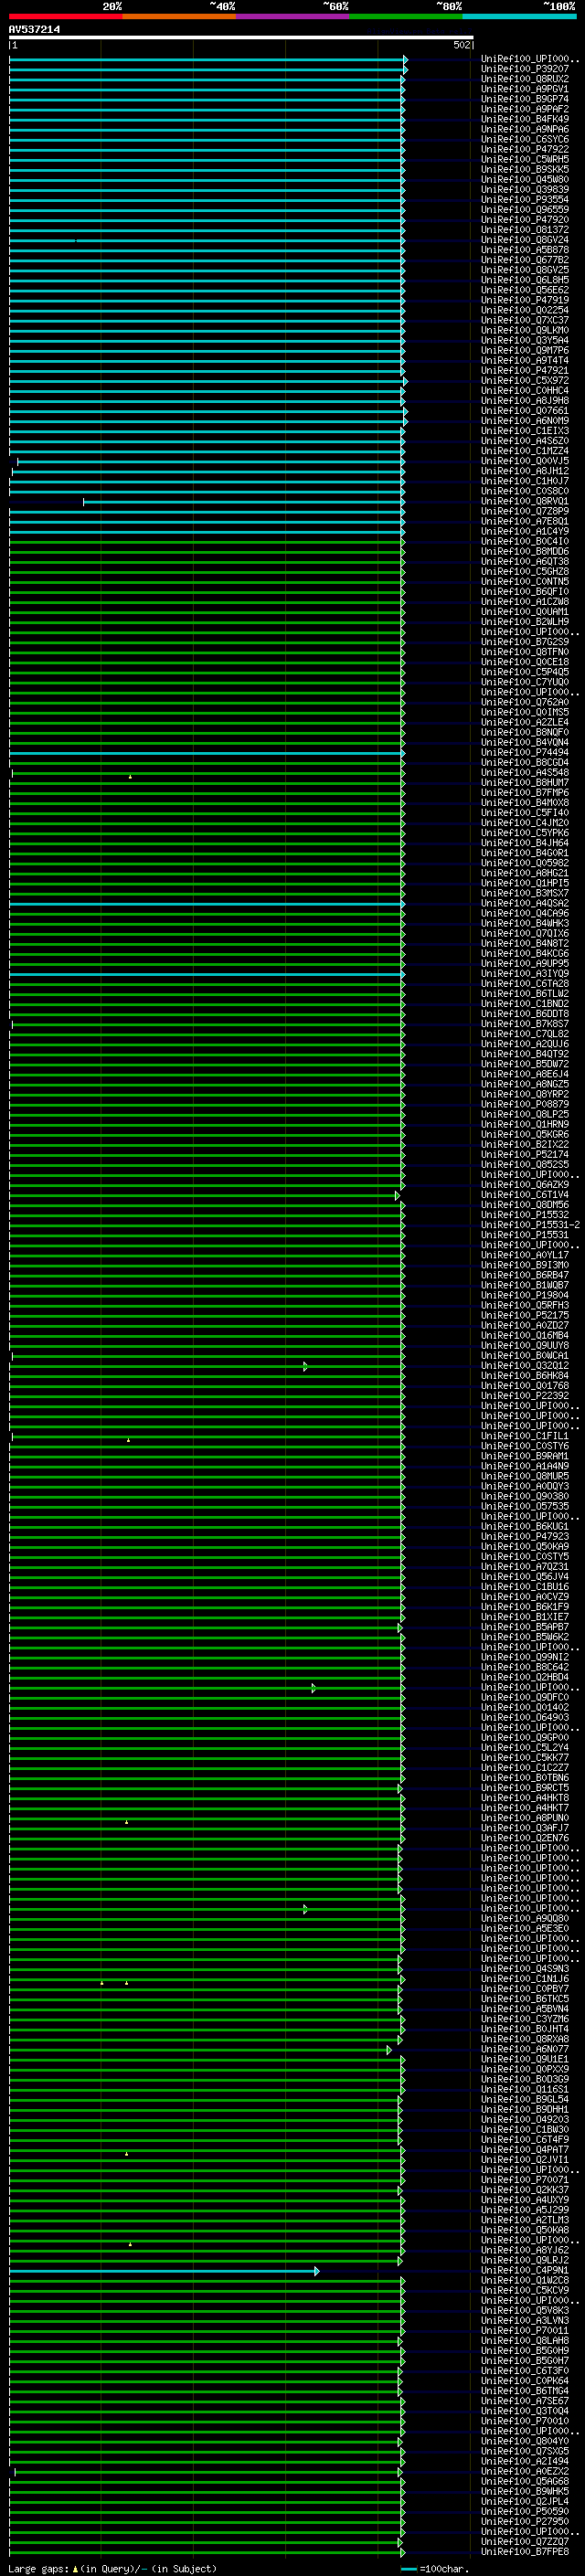The height and width of the screenshot is (2576, 585).
Task: Select the UniRef100_Q677B2 label
Action: (x=525, y=260)
